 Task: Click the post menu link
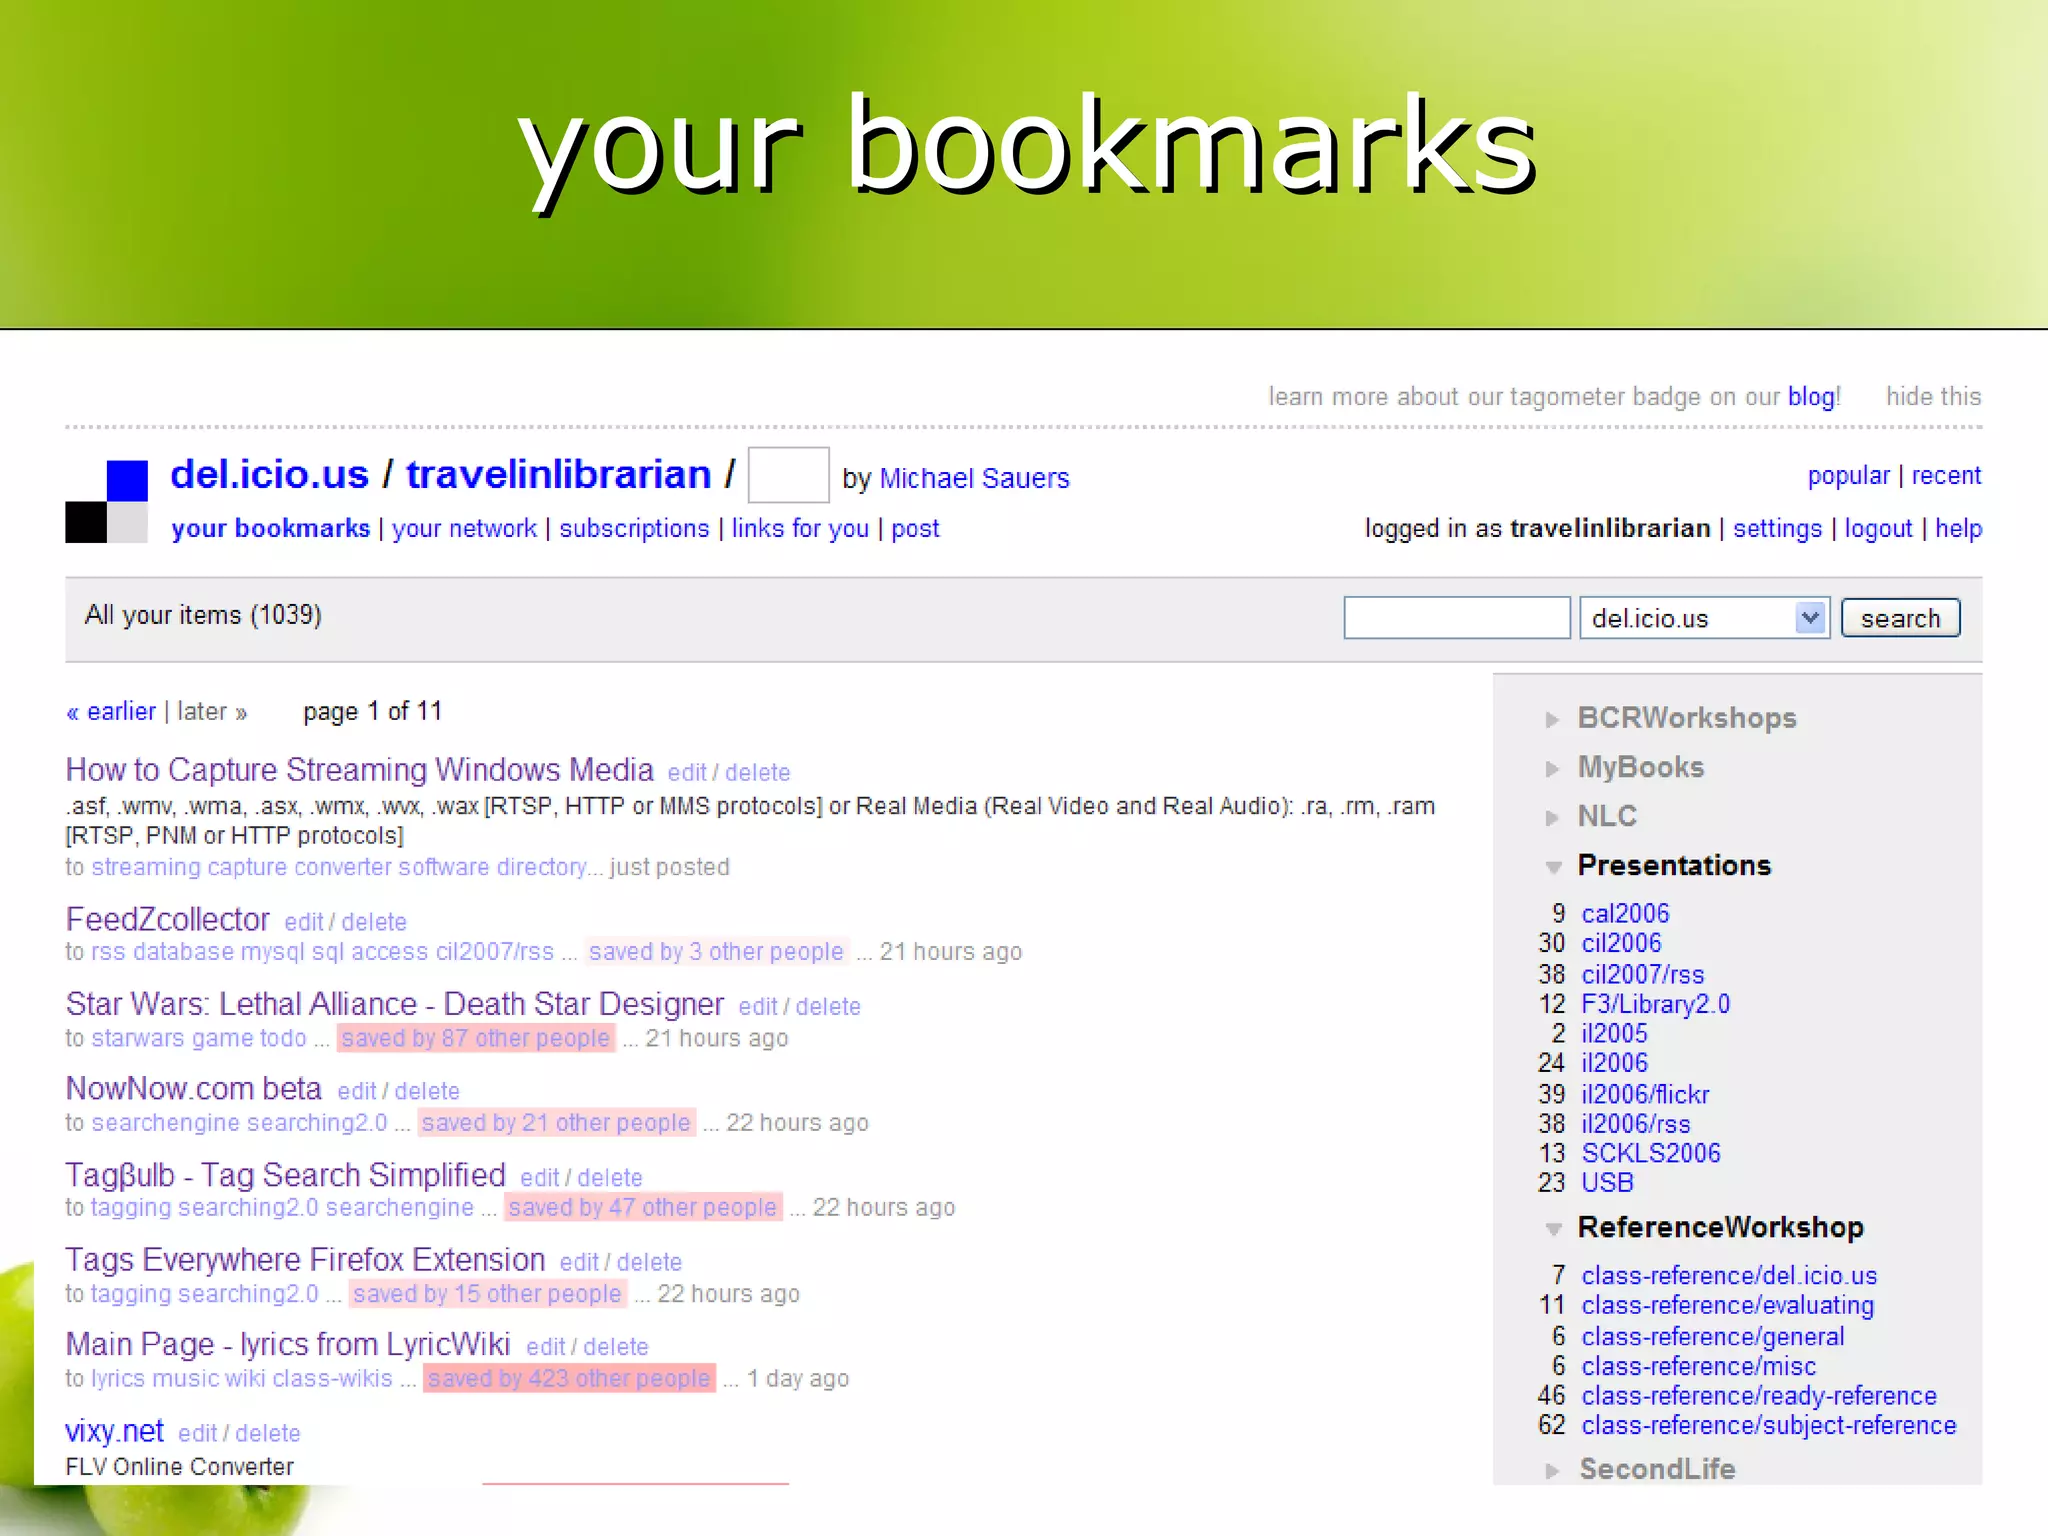coord(915,528)
